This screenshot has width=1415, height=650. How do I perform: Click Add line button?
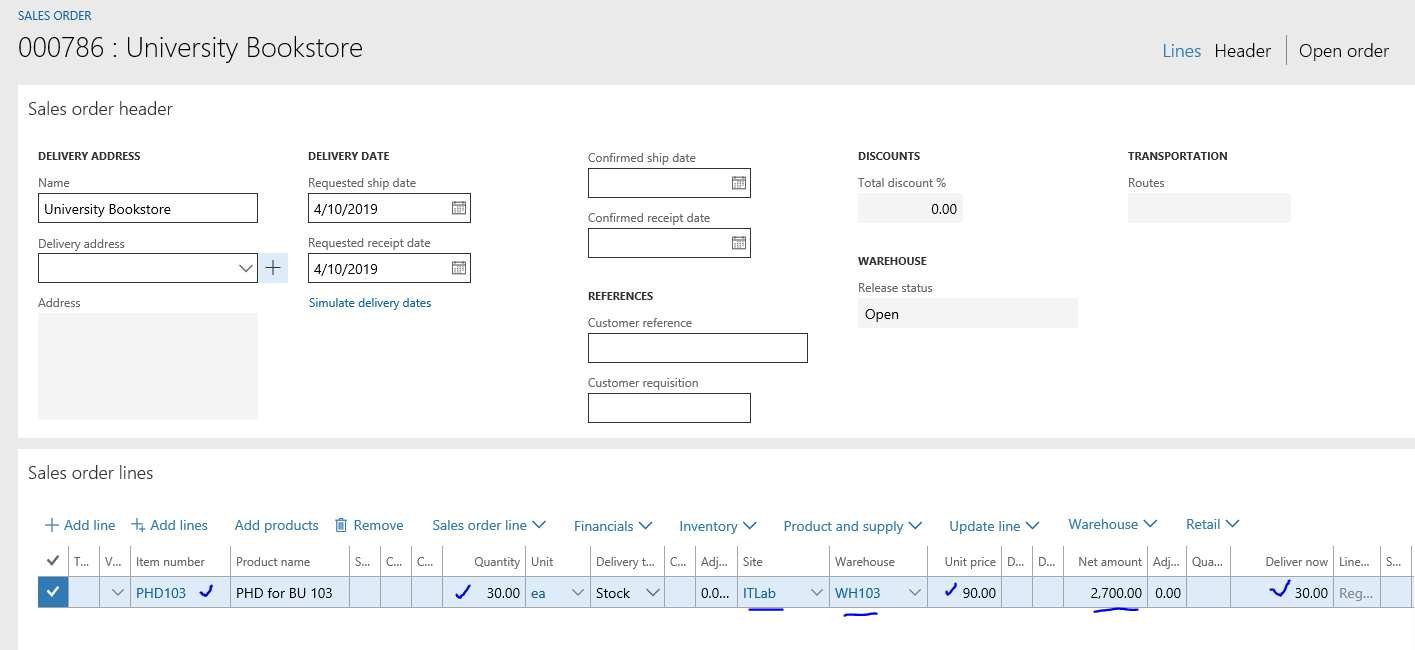point(80,525)
